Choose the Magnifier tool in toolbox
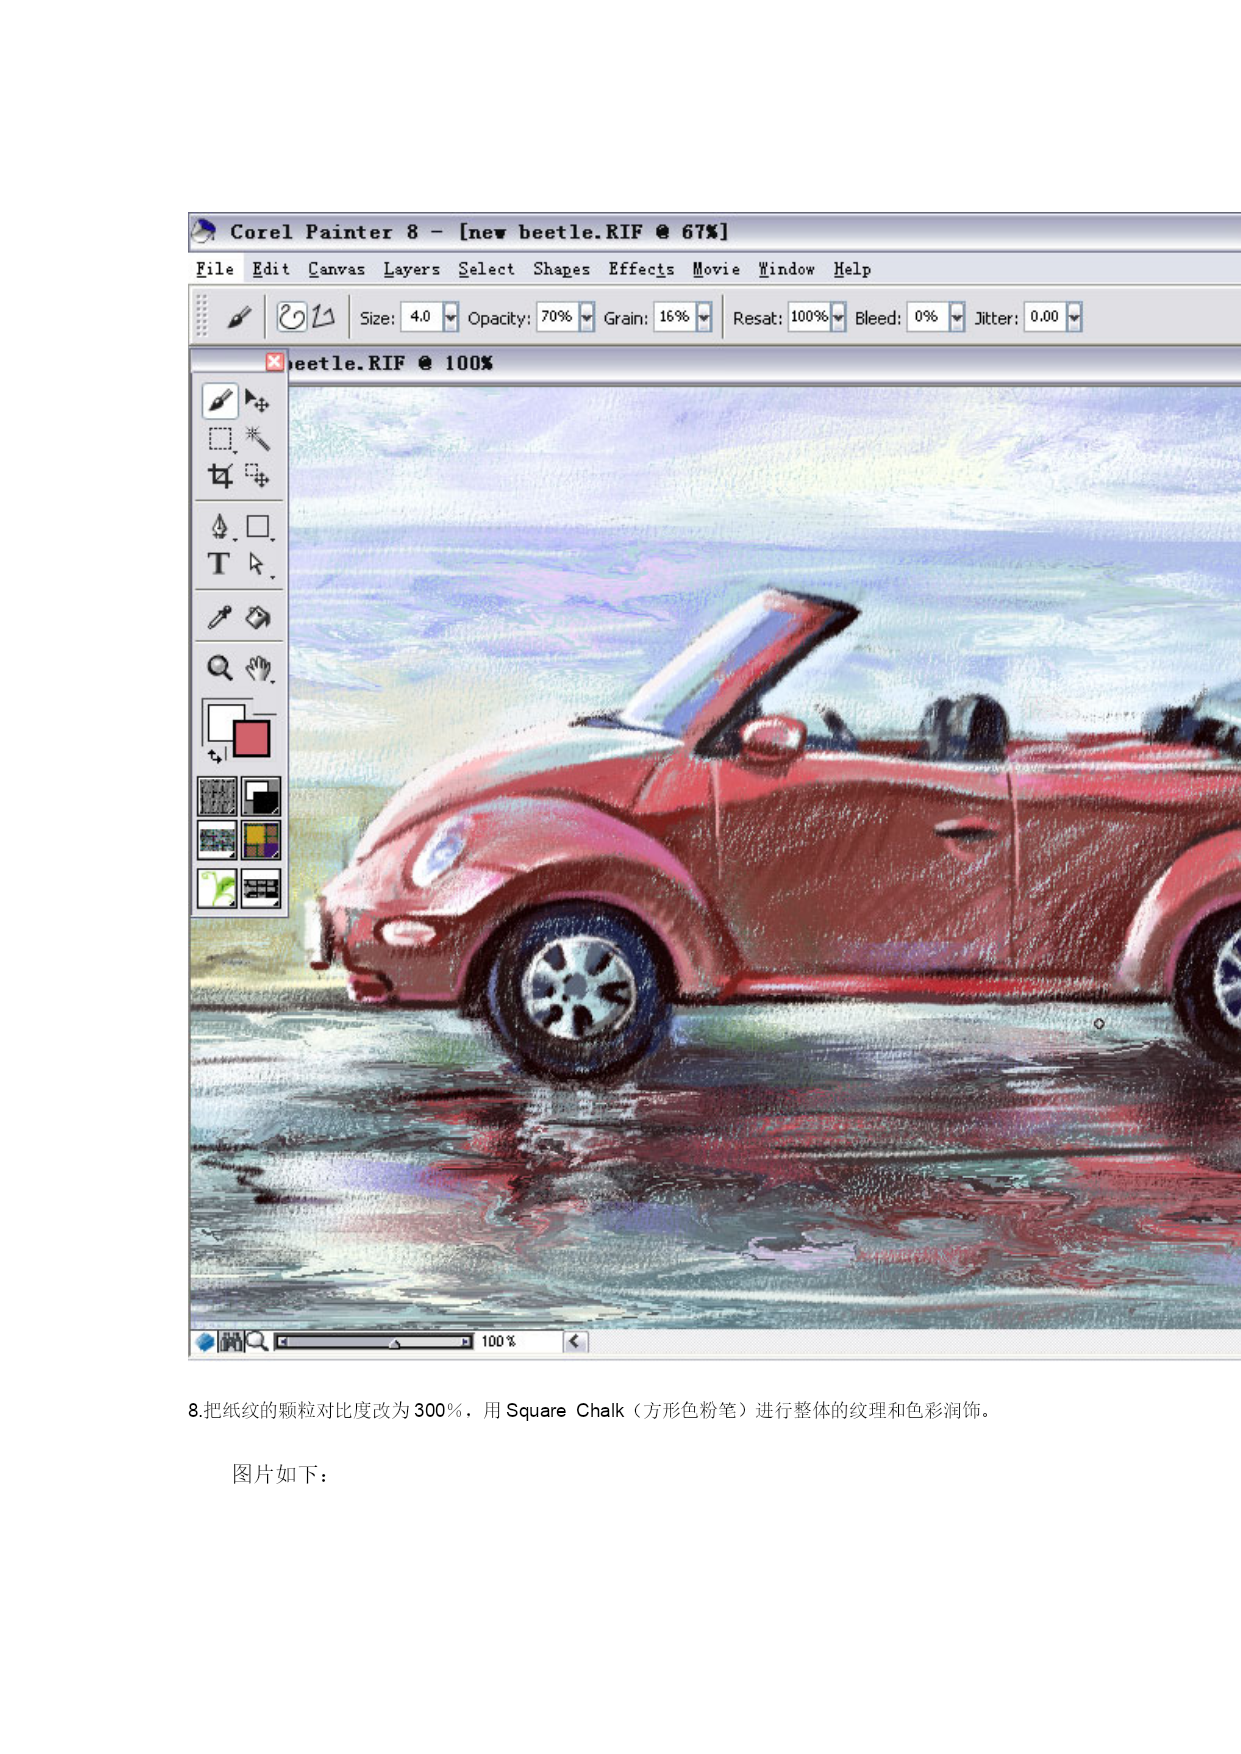The image size is (1241, 1754). click(x=220, y=667)
